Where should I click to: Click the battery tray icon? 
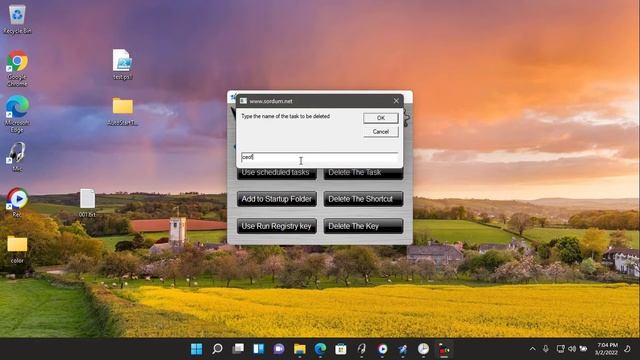coord(584,349)
